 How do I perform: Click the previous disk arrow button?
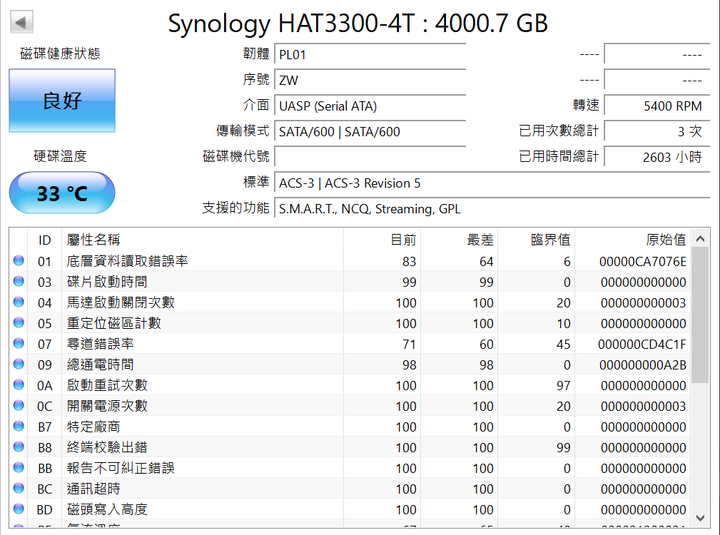point(21,22)
